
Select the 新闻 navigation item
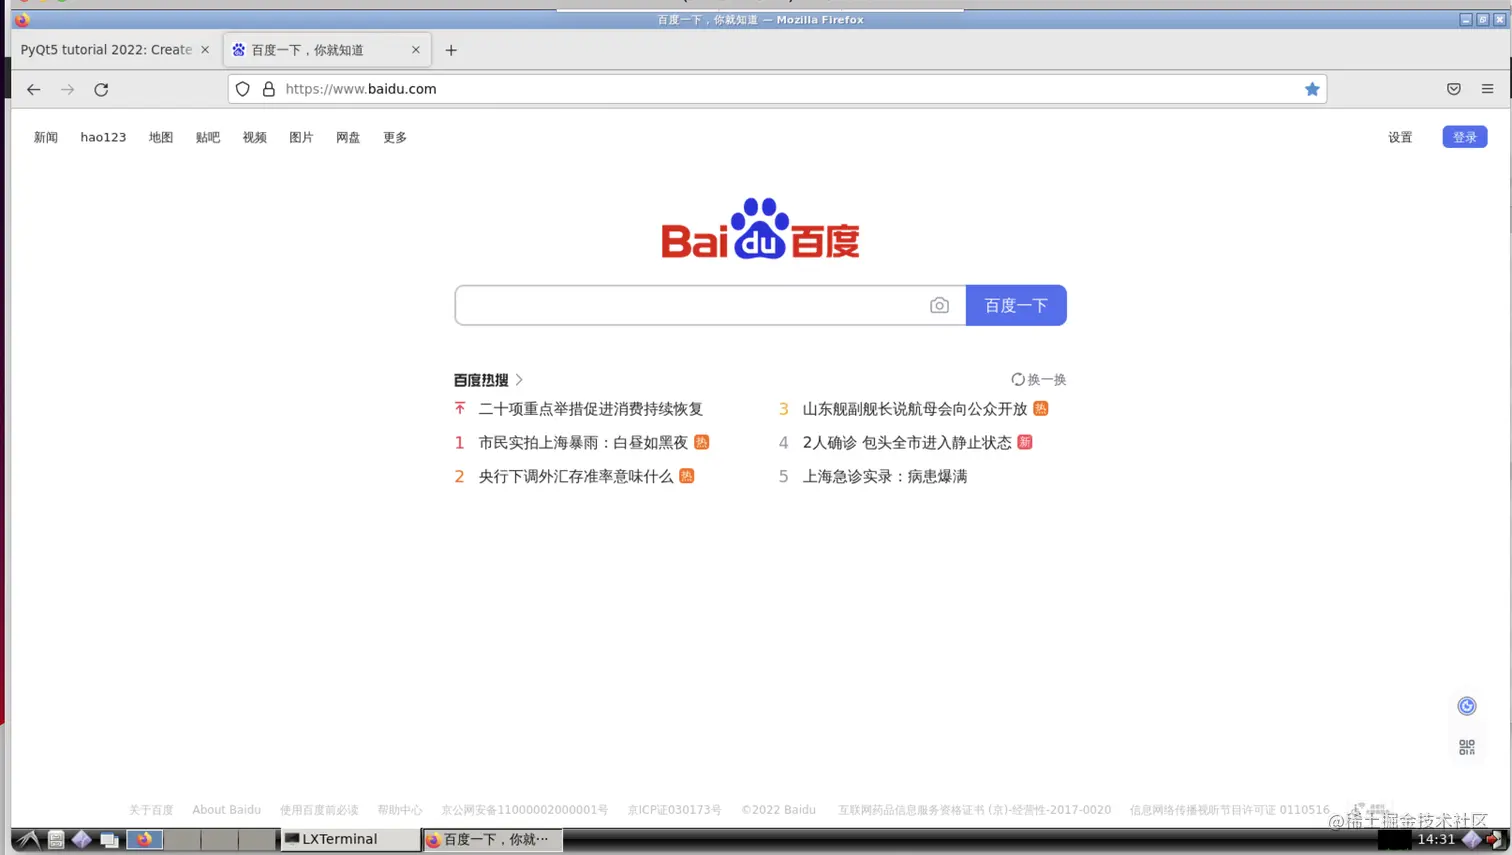tap(45, 137)
